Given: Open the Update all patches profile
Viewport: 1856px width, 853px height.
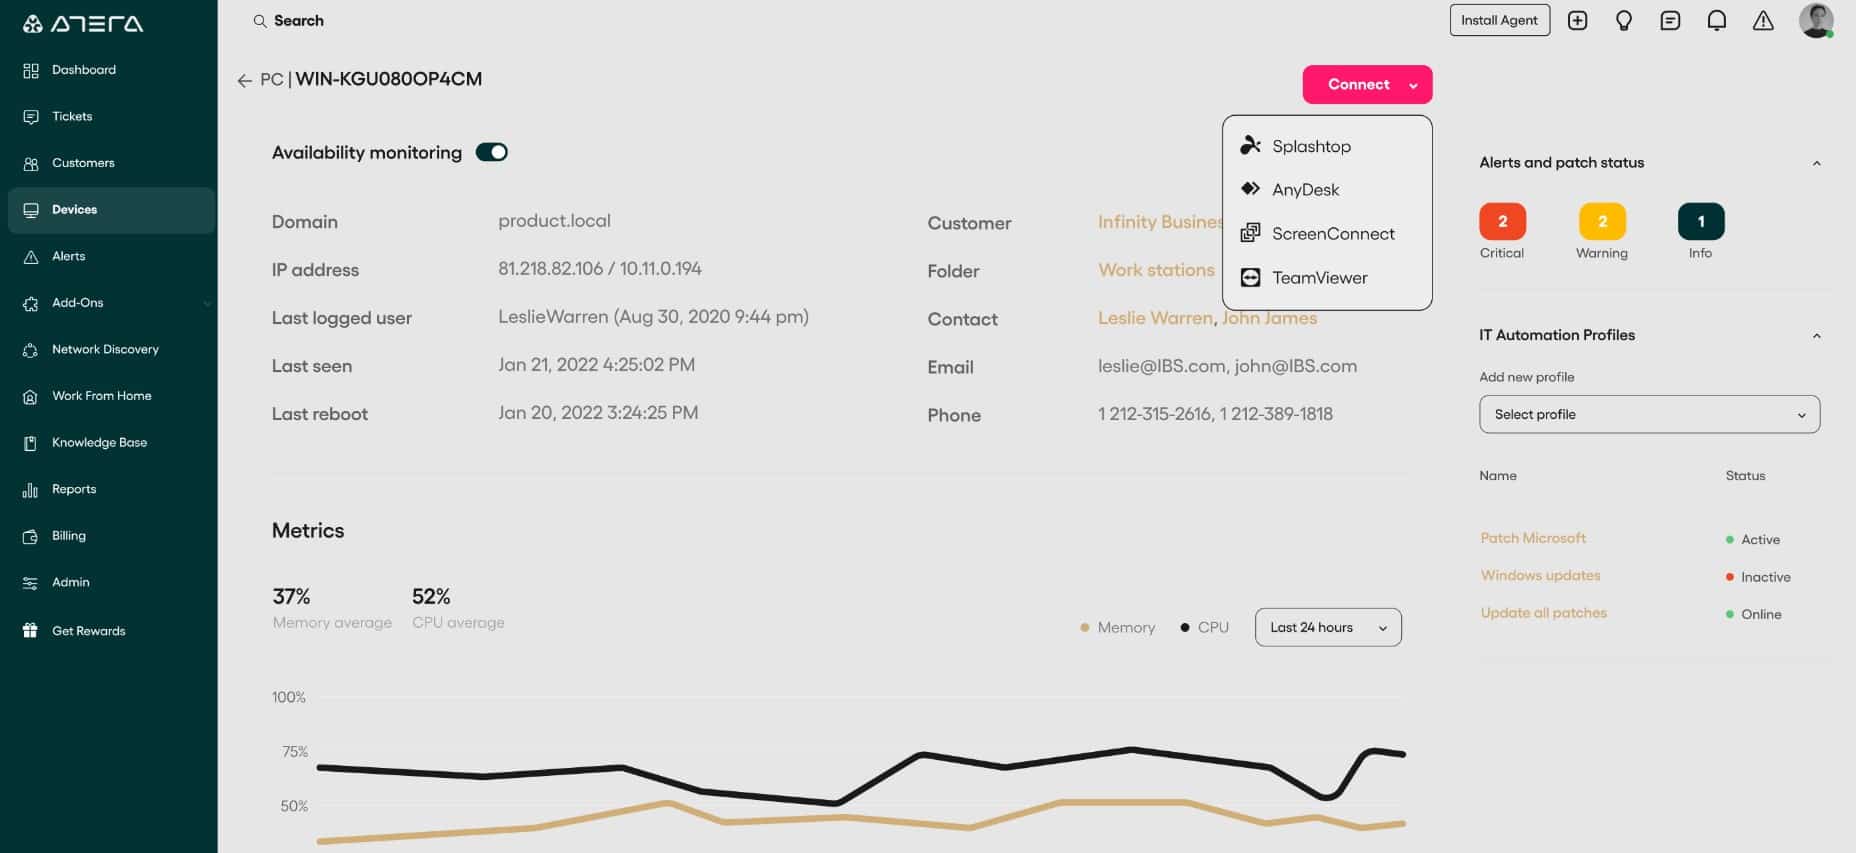Looking at the screenshot, I should pos(1543,613).
